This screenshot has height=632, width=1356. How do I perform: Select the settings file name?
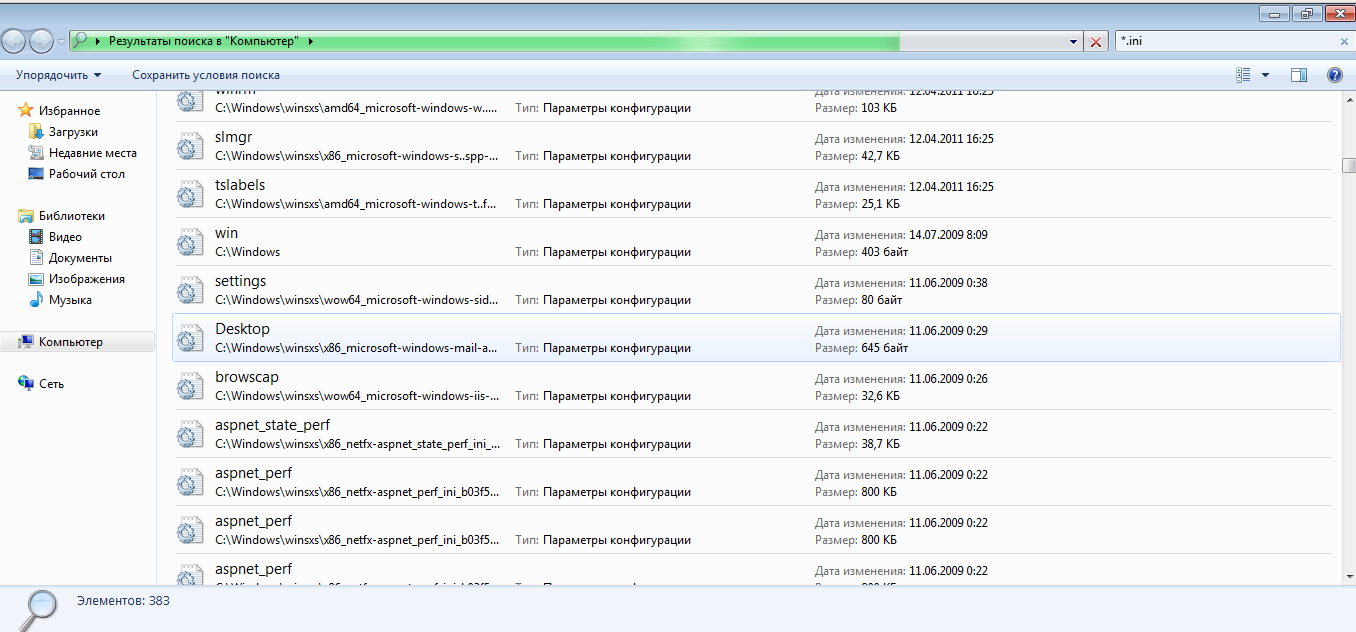point(240,281)
